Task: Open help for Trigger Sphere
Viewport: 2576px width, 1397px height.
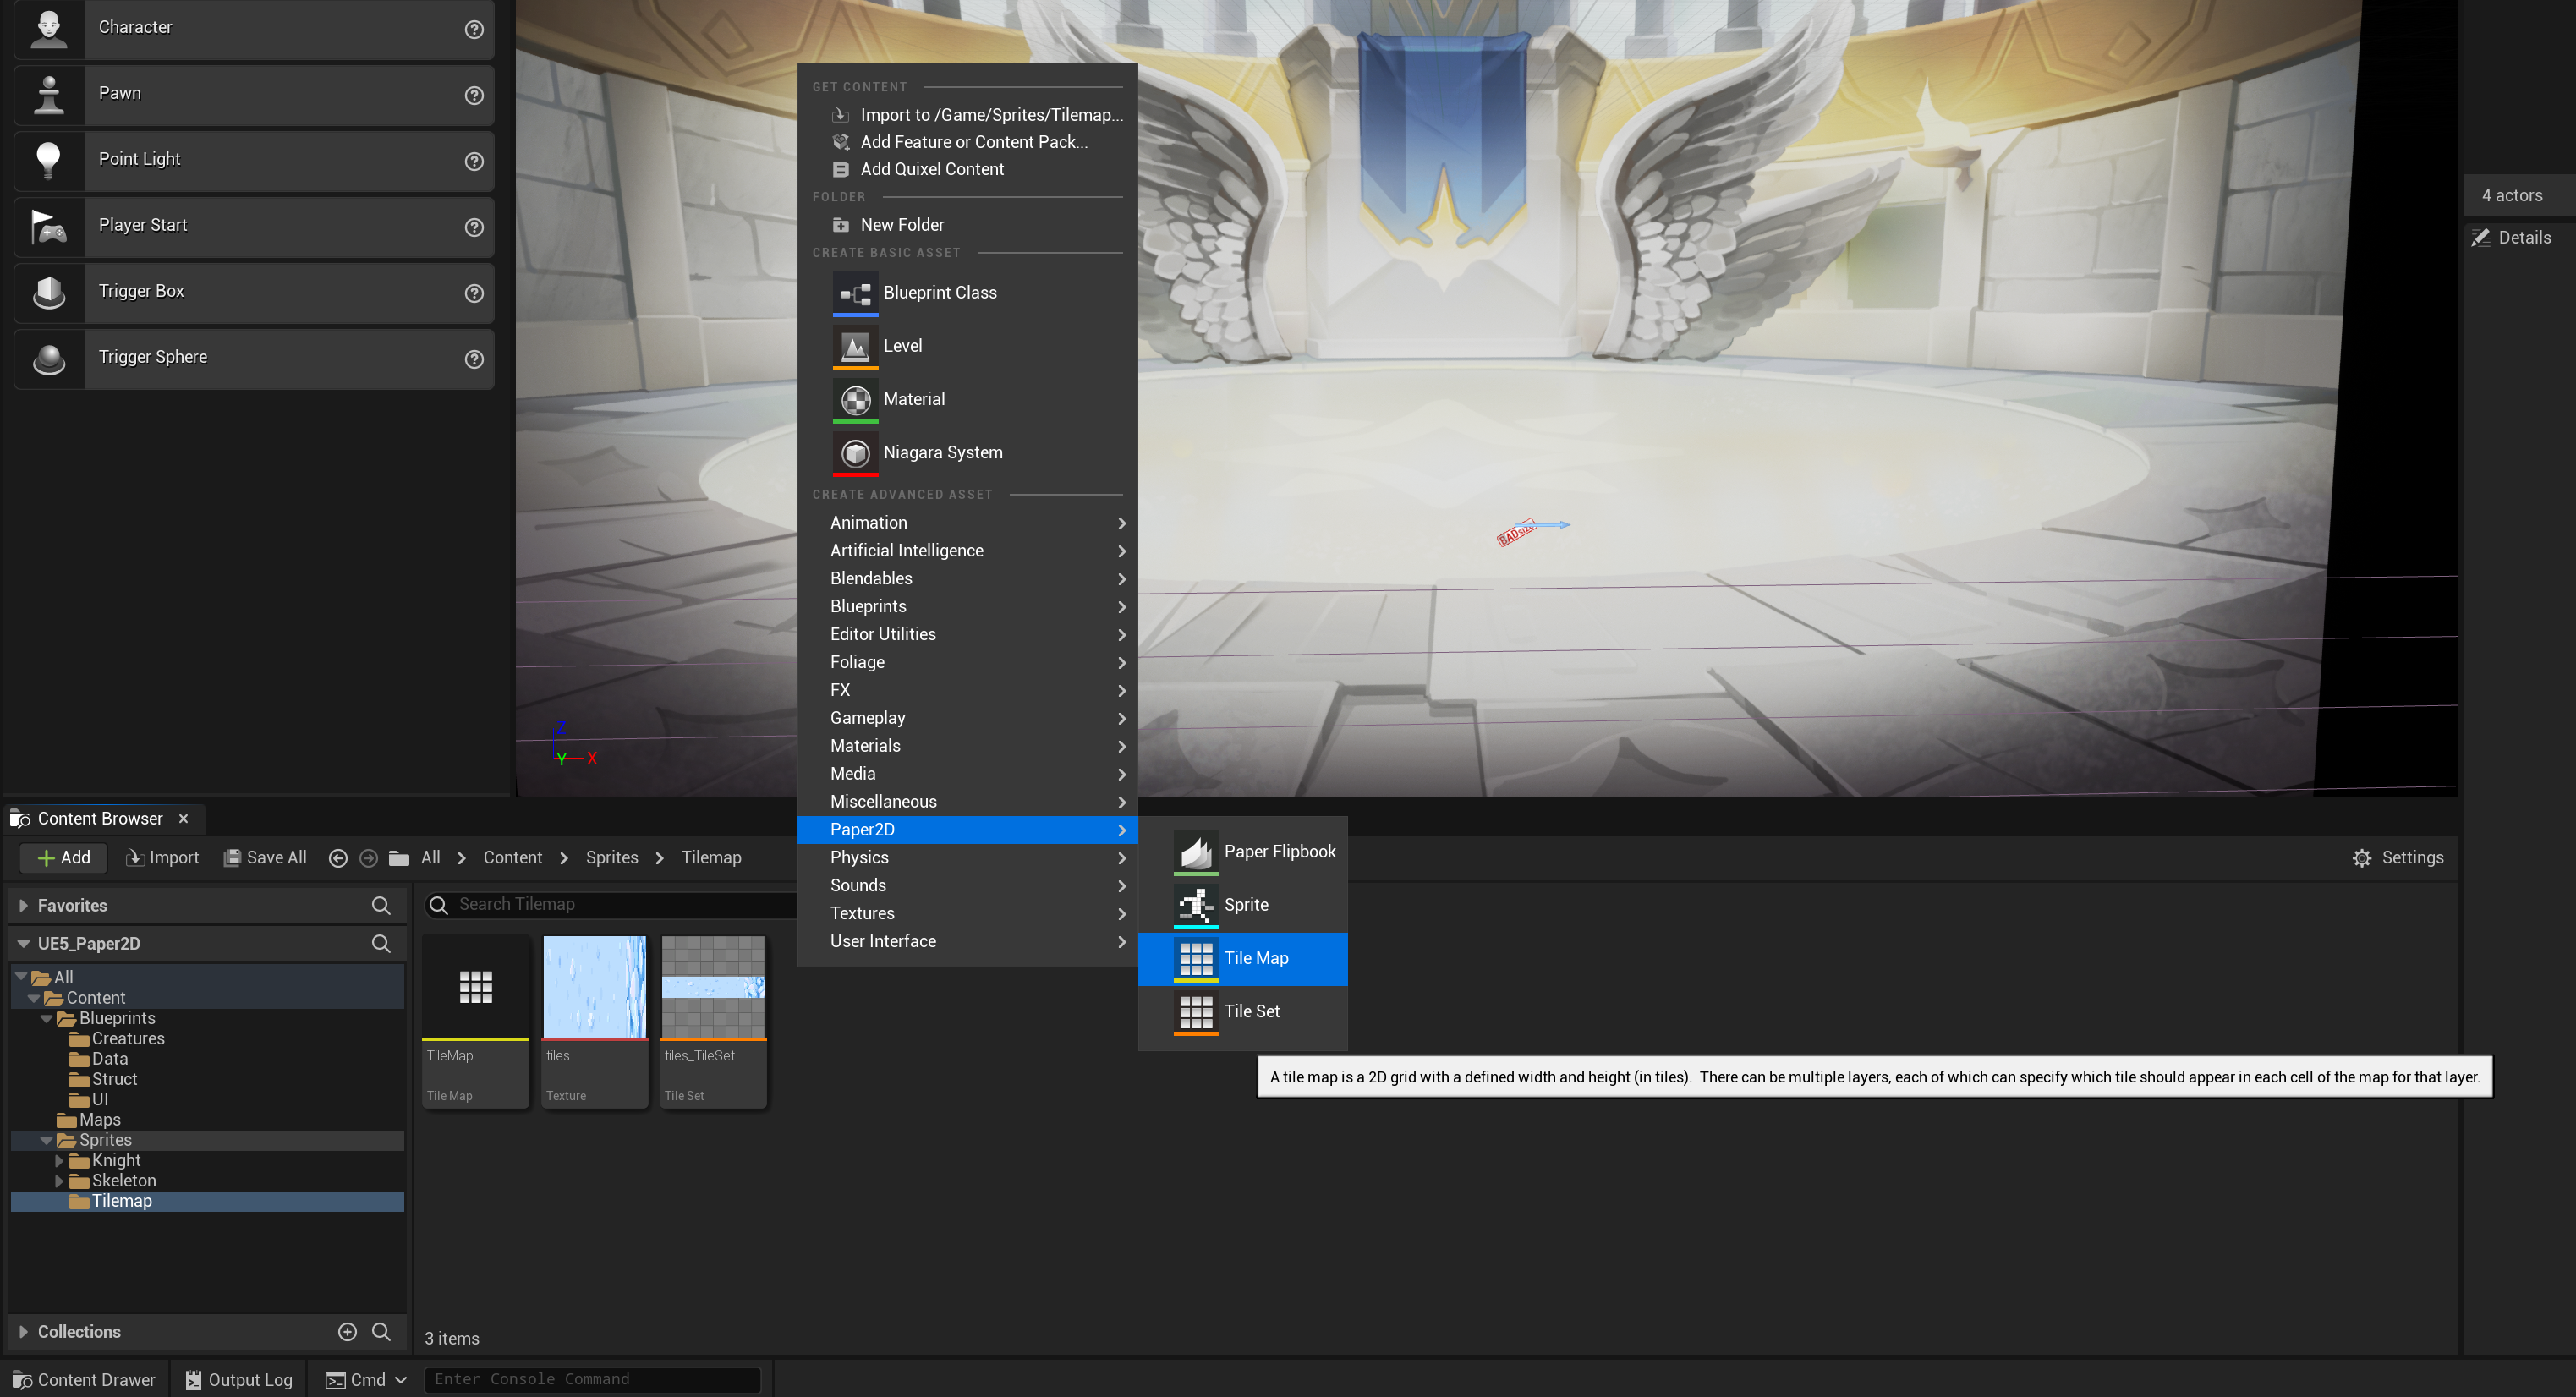Action: [474, 359]
